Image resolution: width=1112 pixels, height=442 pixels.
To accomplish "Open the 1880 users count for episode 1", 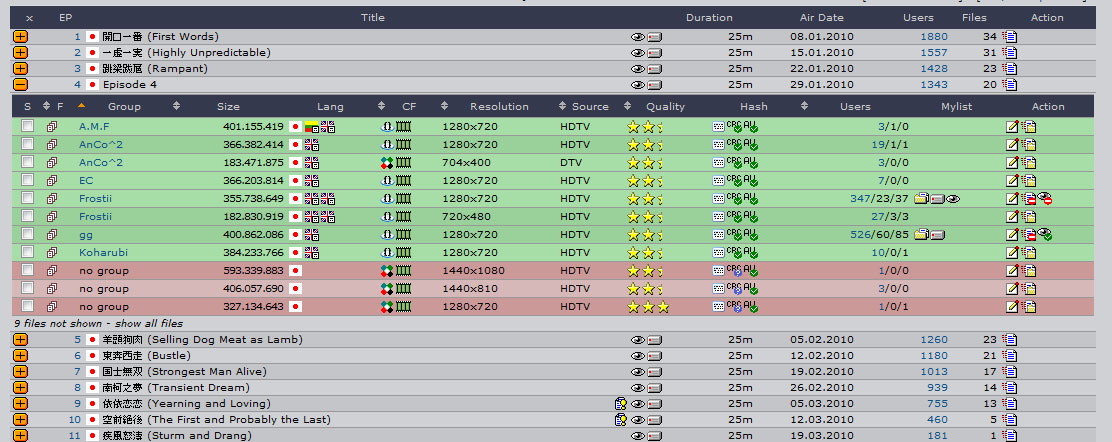I will 919,37.
